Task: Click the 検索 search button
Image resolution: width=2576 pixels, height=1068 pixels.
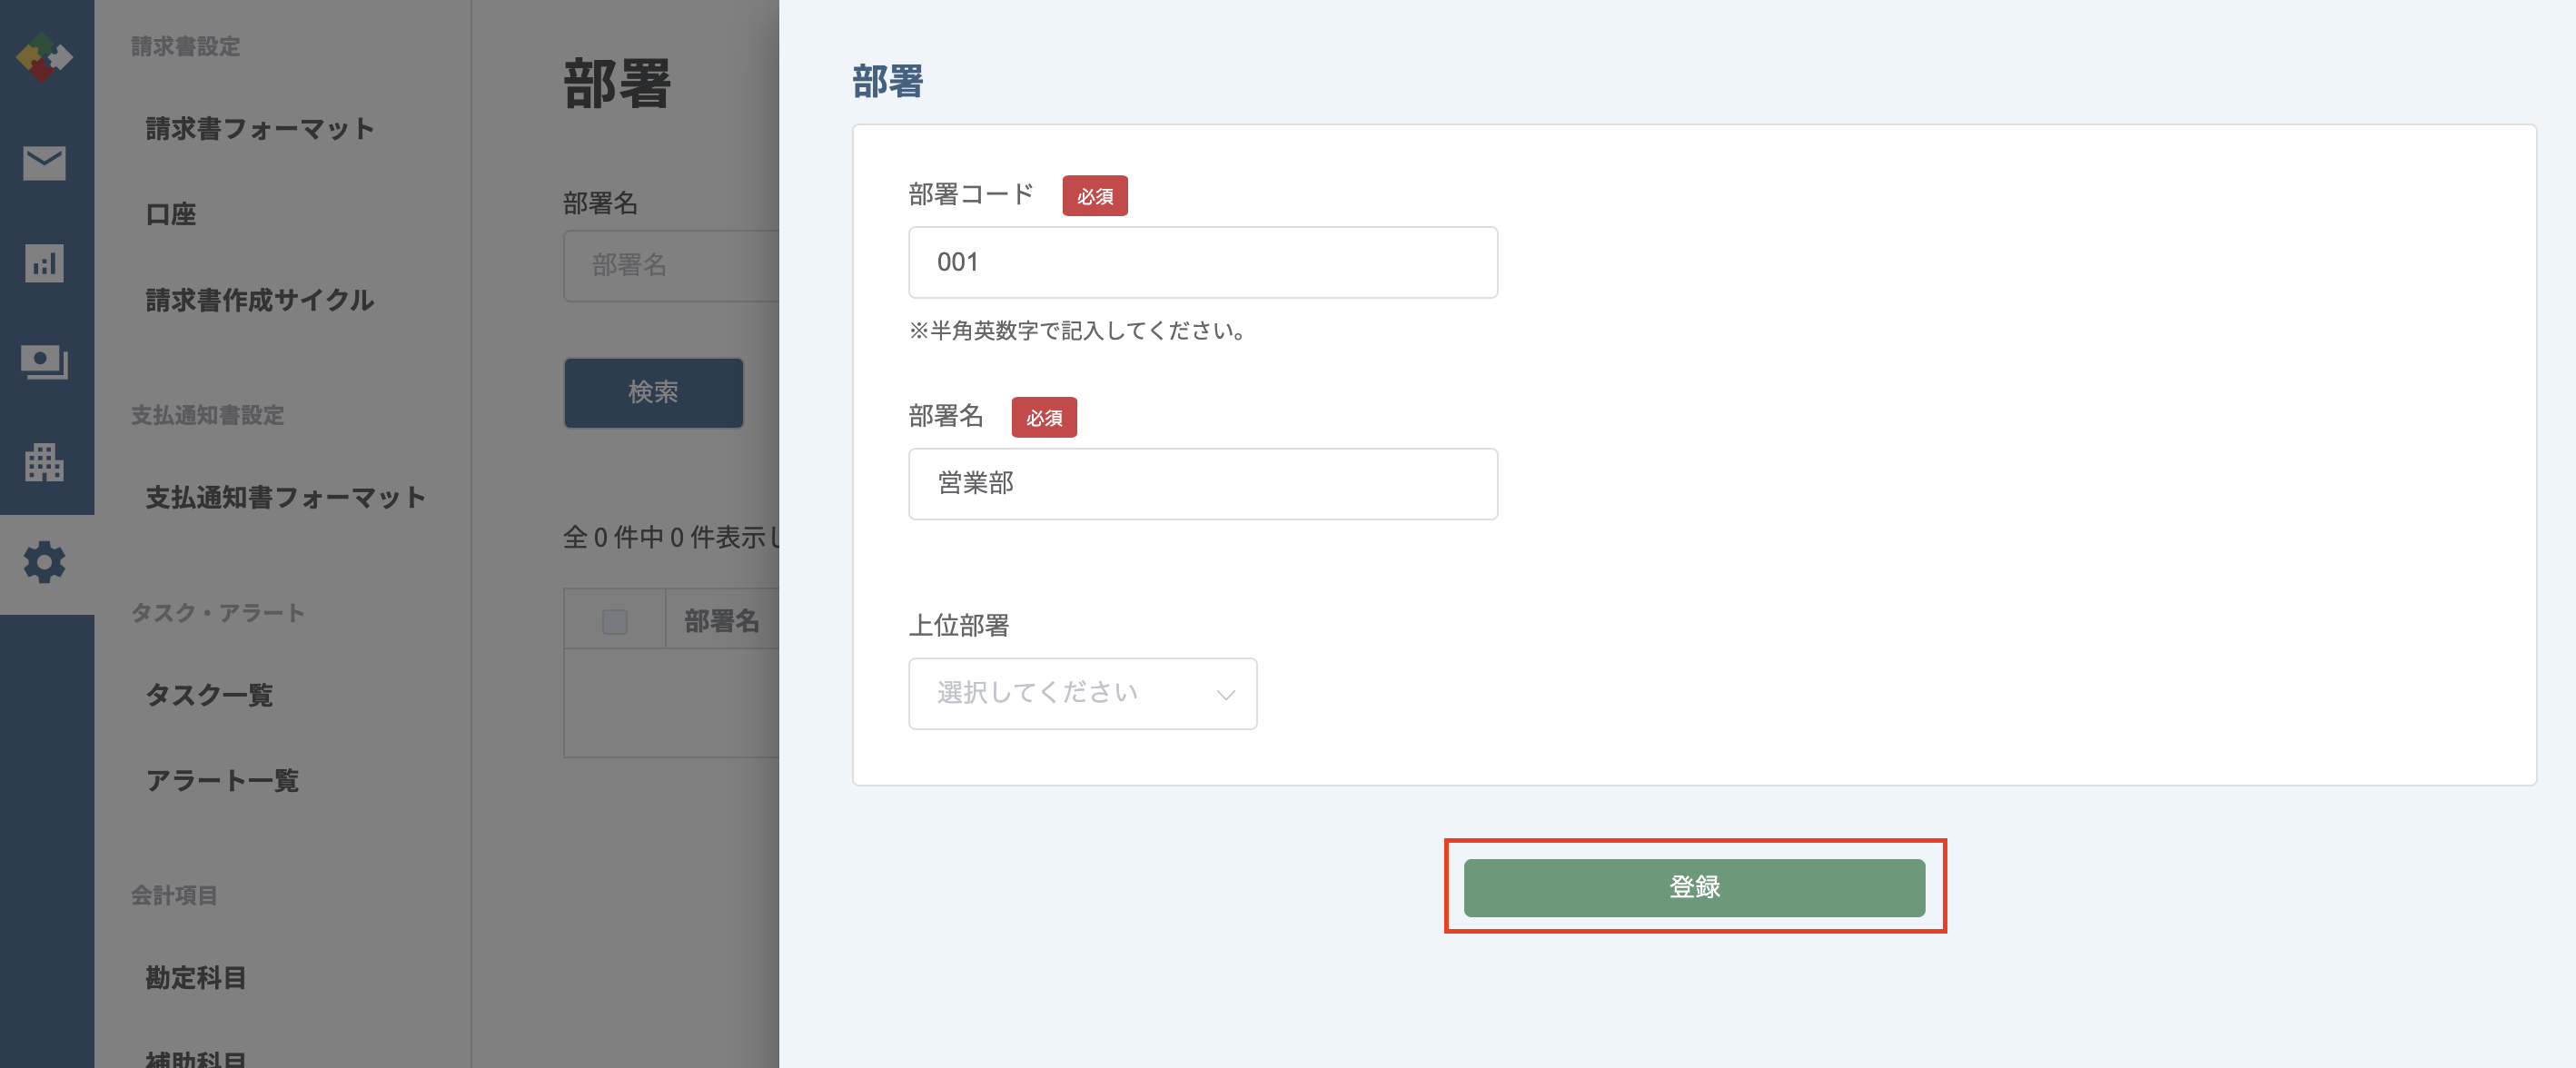Action: (x=653, y=392)
